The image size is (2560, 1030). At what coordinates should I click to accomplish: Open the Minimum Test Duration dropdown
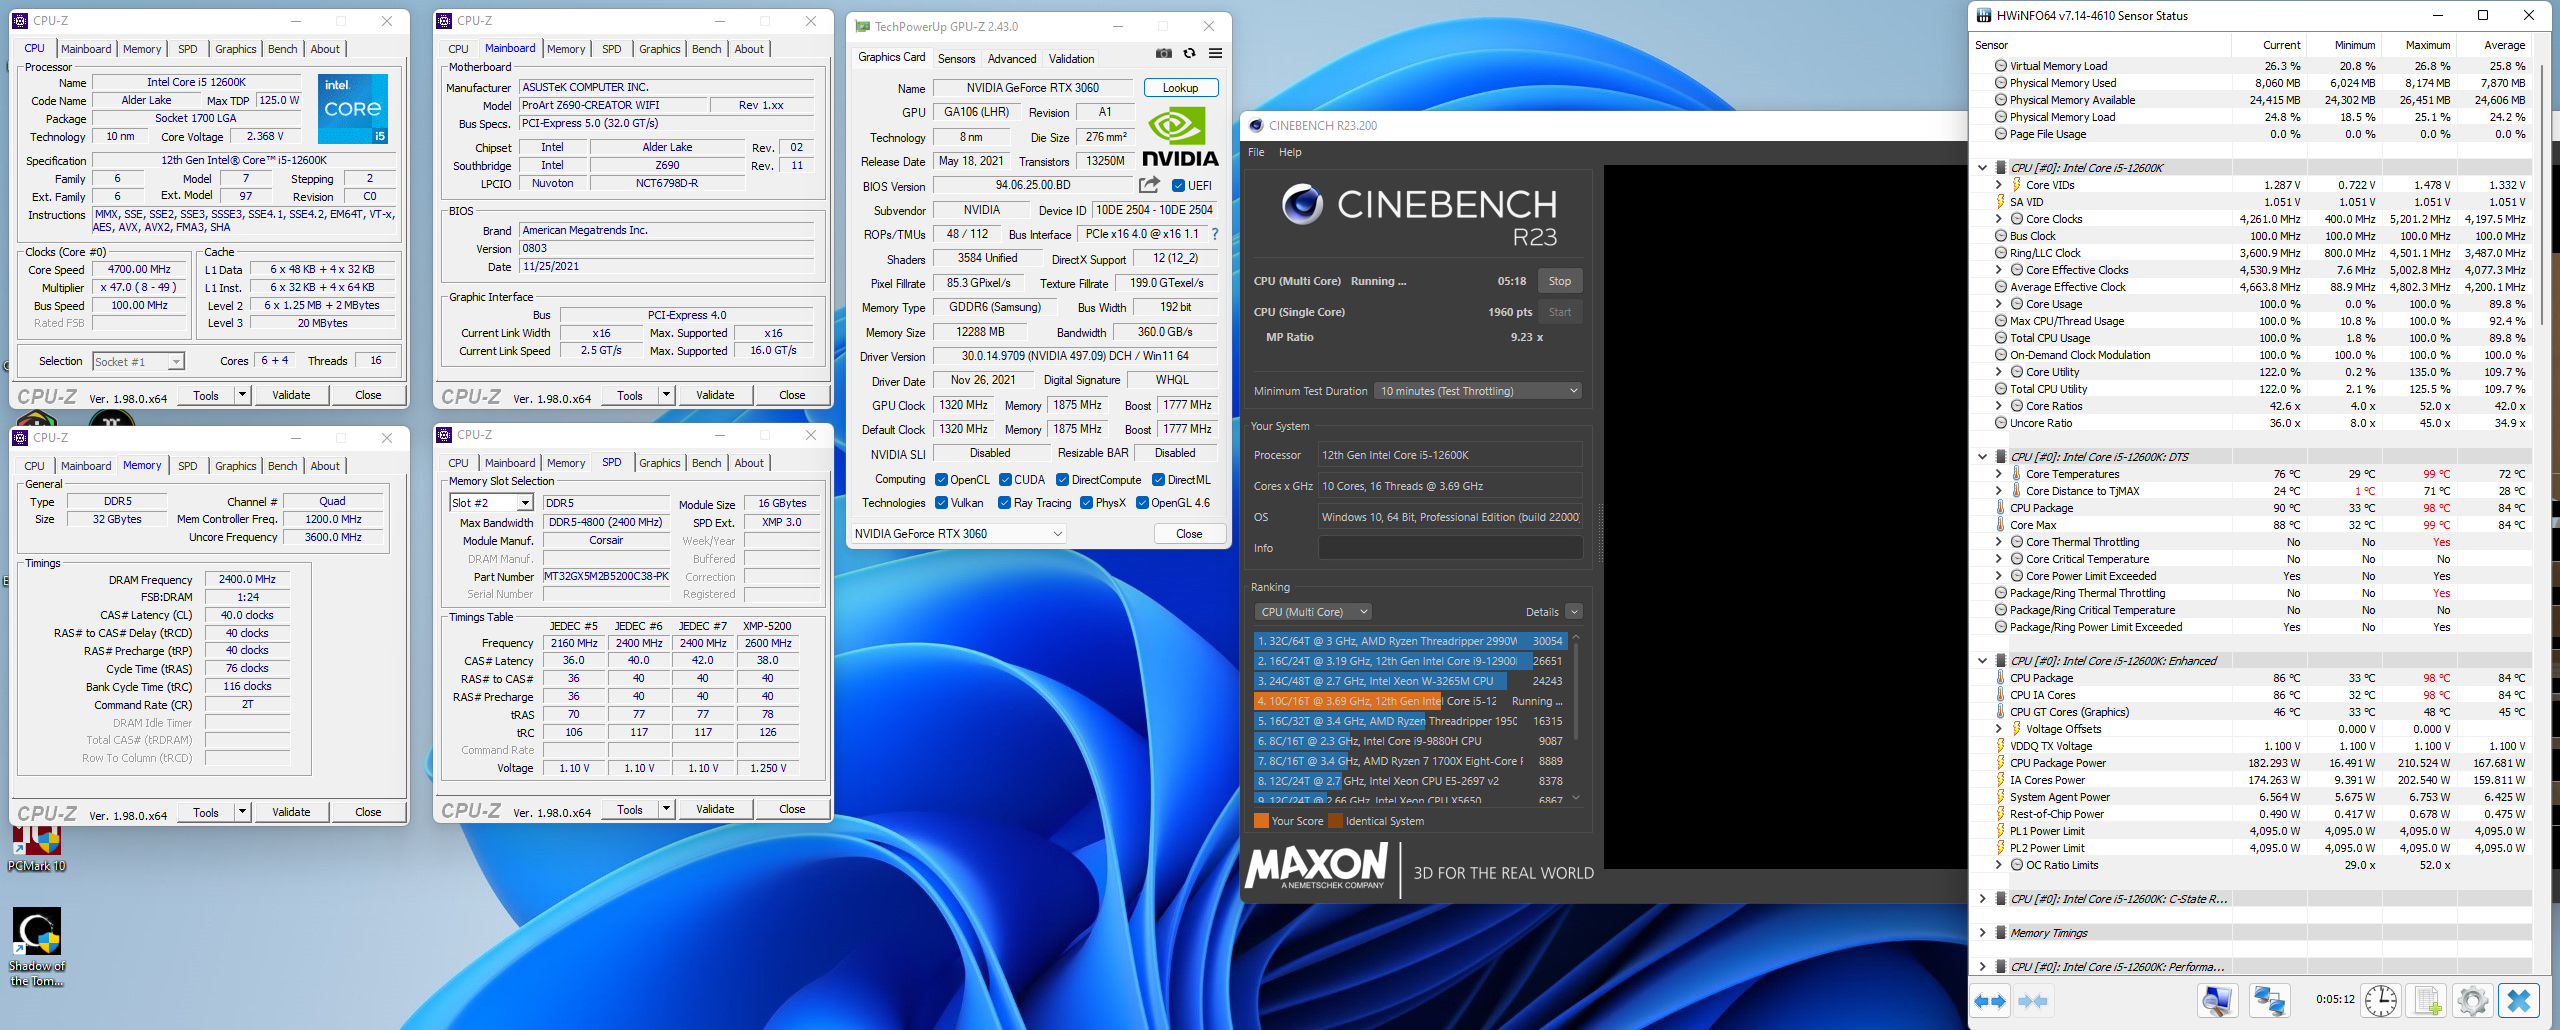tap(1478, 391)
